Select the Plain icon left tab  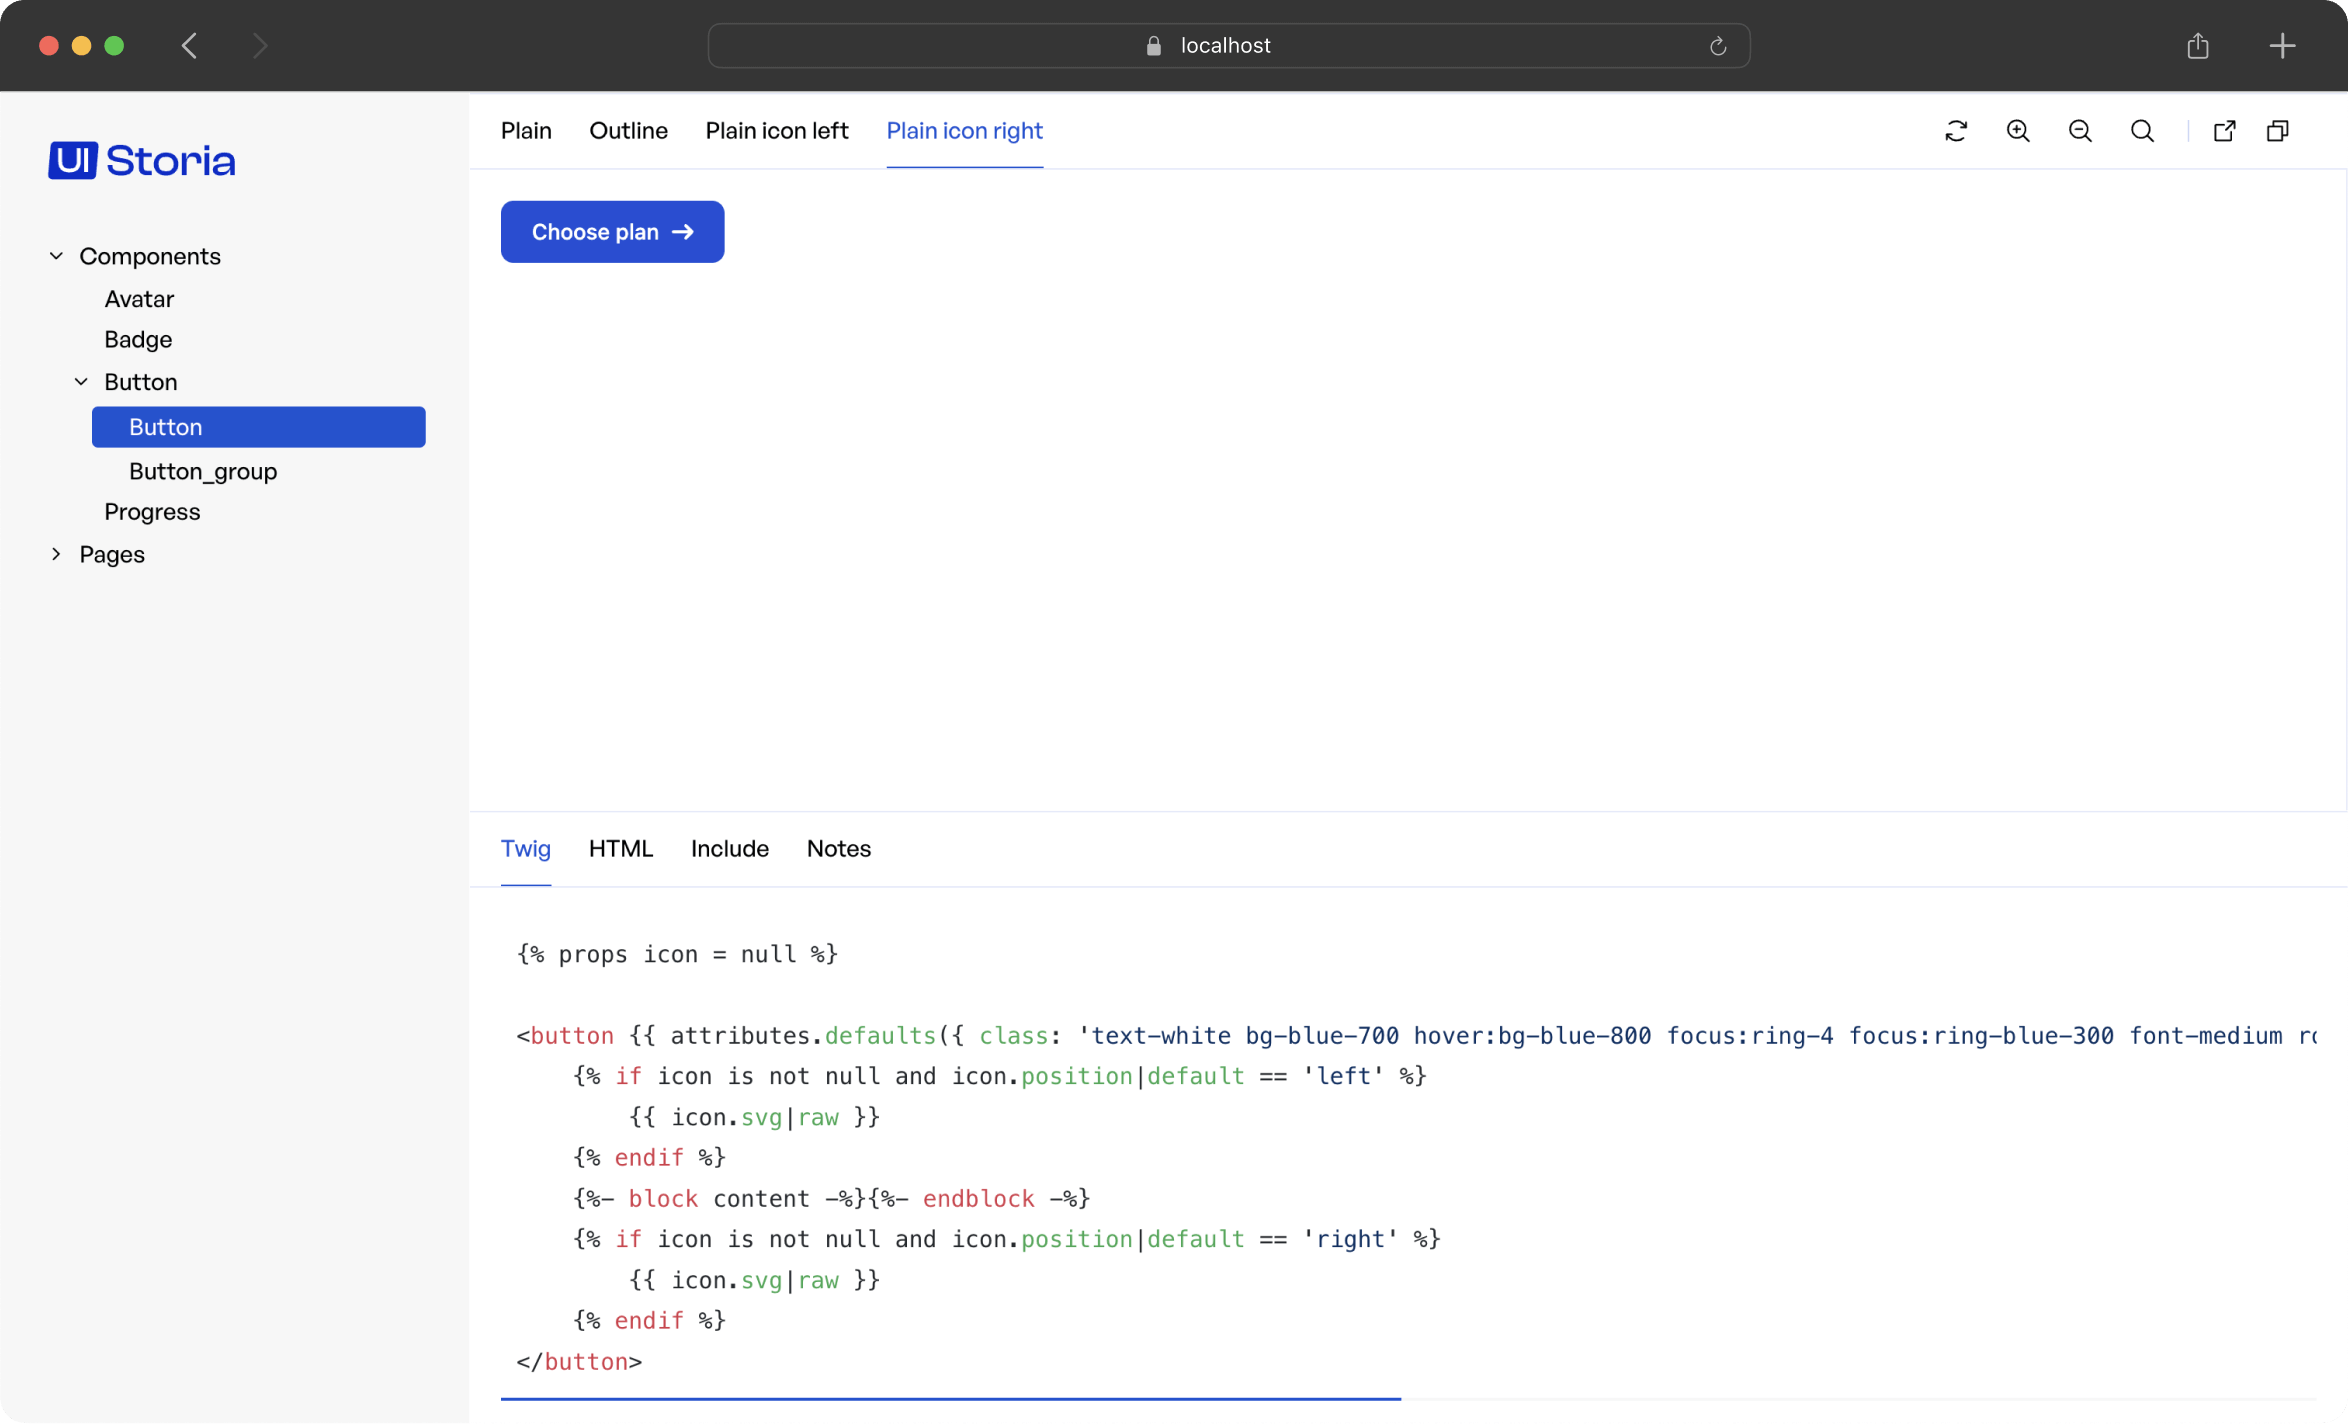[776, 131]
